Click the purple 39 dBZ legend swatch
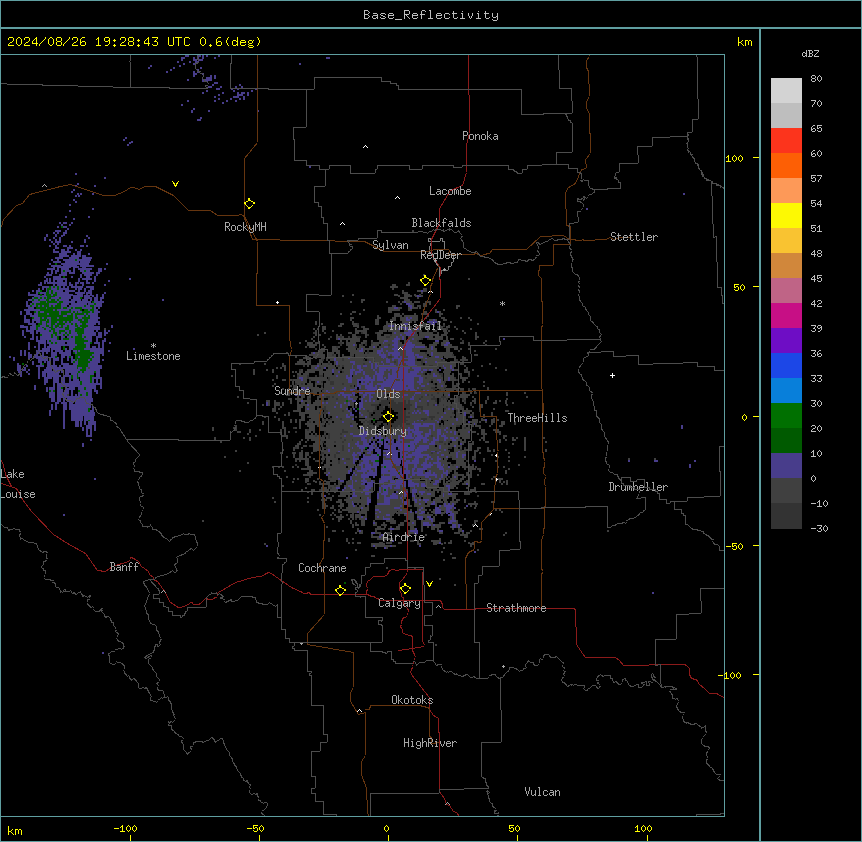 click(786, 341)
